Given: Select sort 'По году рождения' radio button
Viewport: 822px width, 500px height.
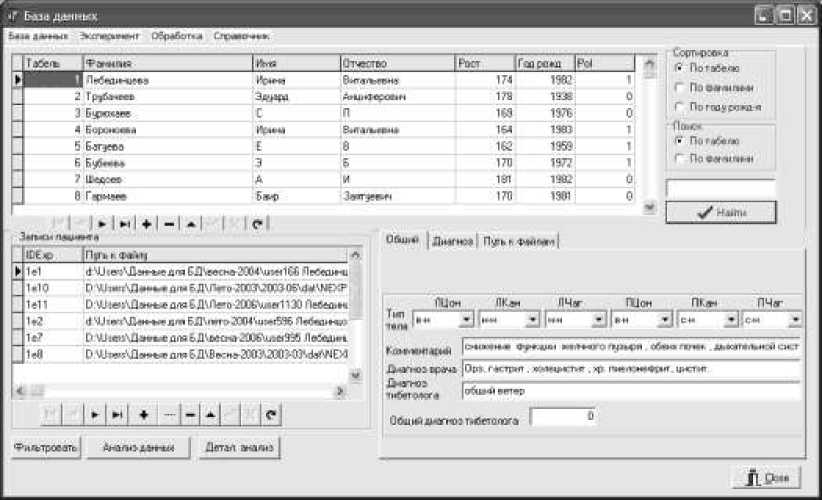Looking at the screenshot, I should tap(682, 106).
